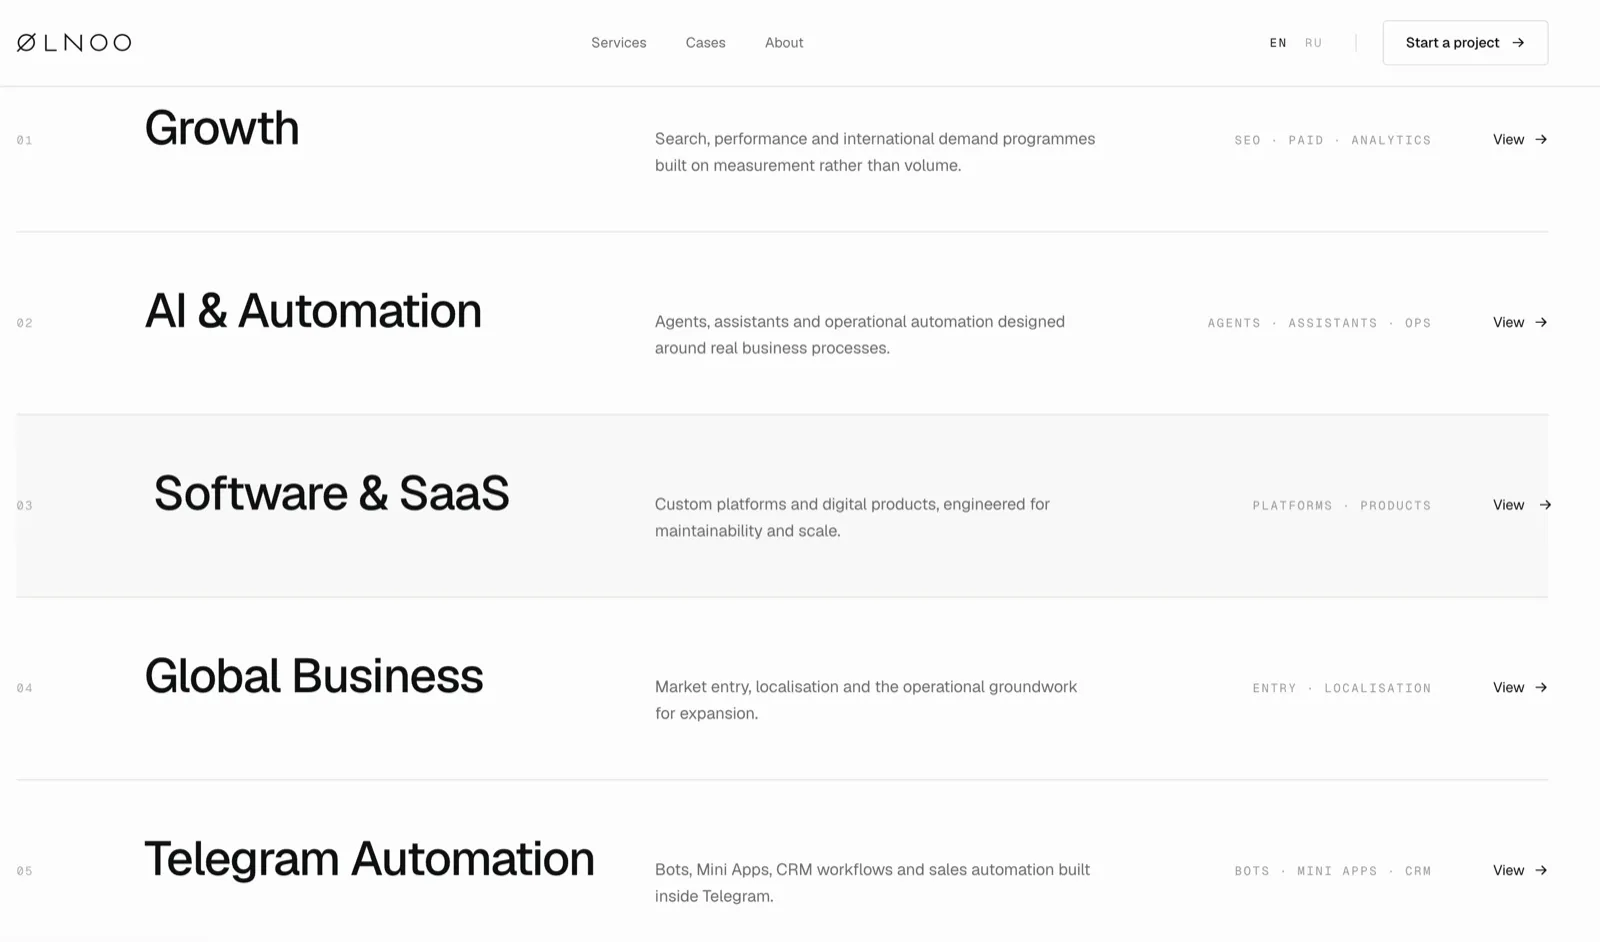This screenshot has height=942, width=1600.
Task: Click the 'SEO · PAID · ANALYTICS' tag line
Action: coord(1333,140)
